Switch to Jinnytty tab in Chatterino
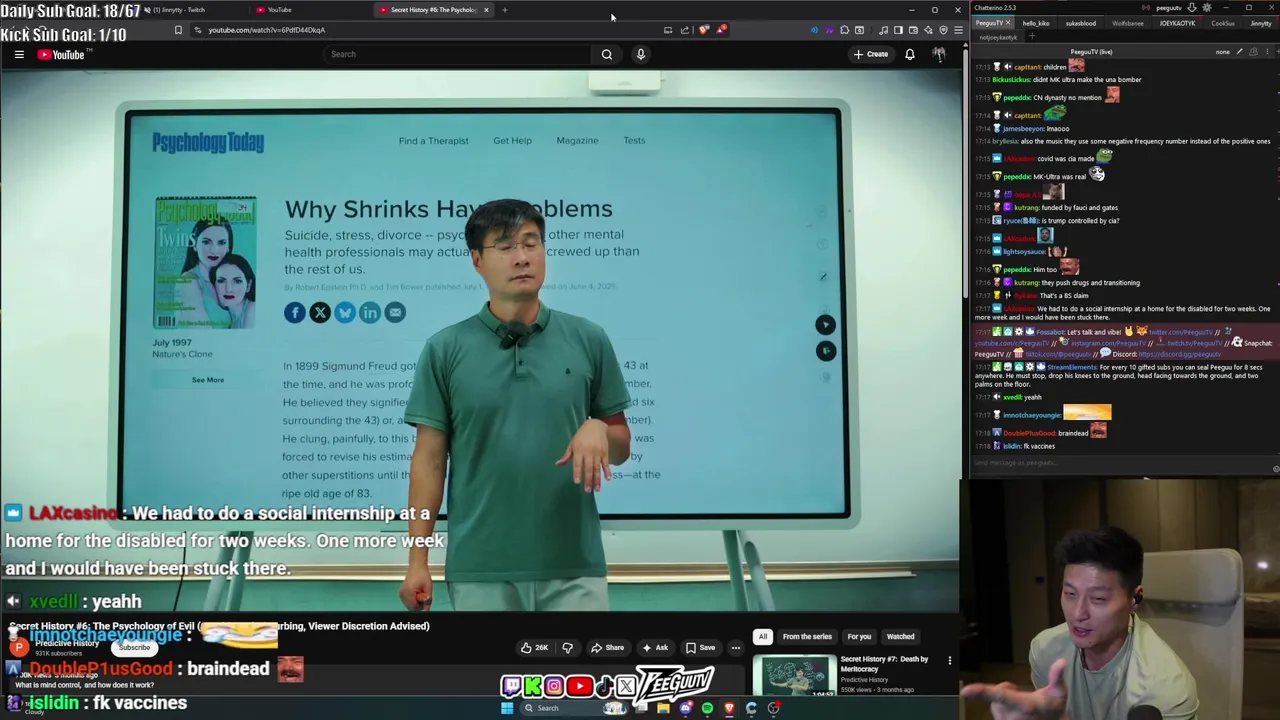 coord(1261,23)
